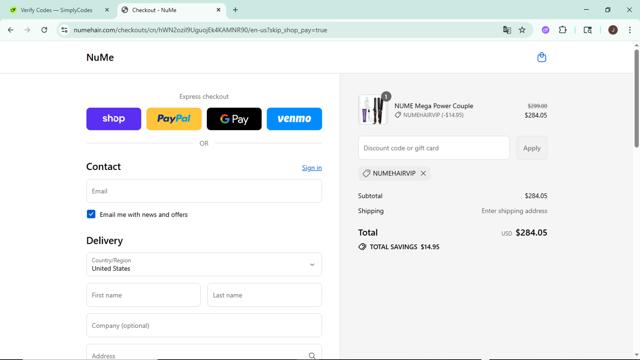Screen dimensions: 640x360
Task: Click the Express checkout heading
Action: (x=204, y=96)
